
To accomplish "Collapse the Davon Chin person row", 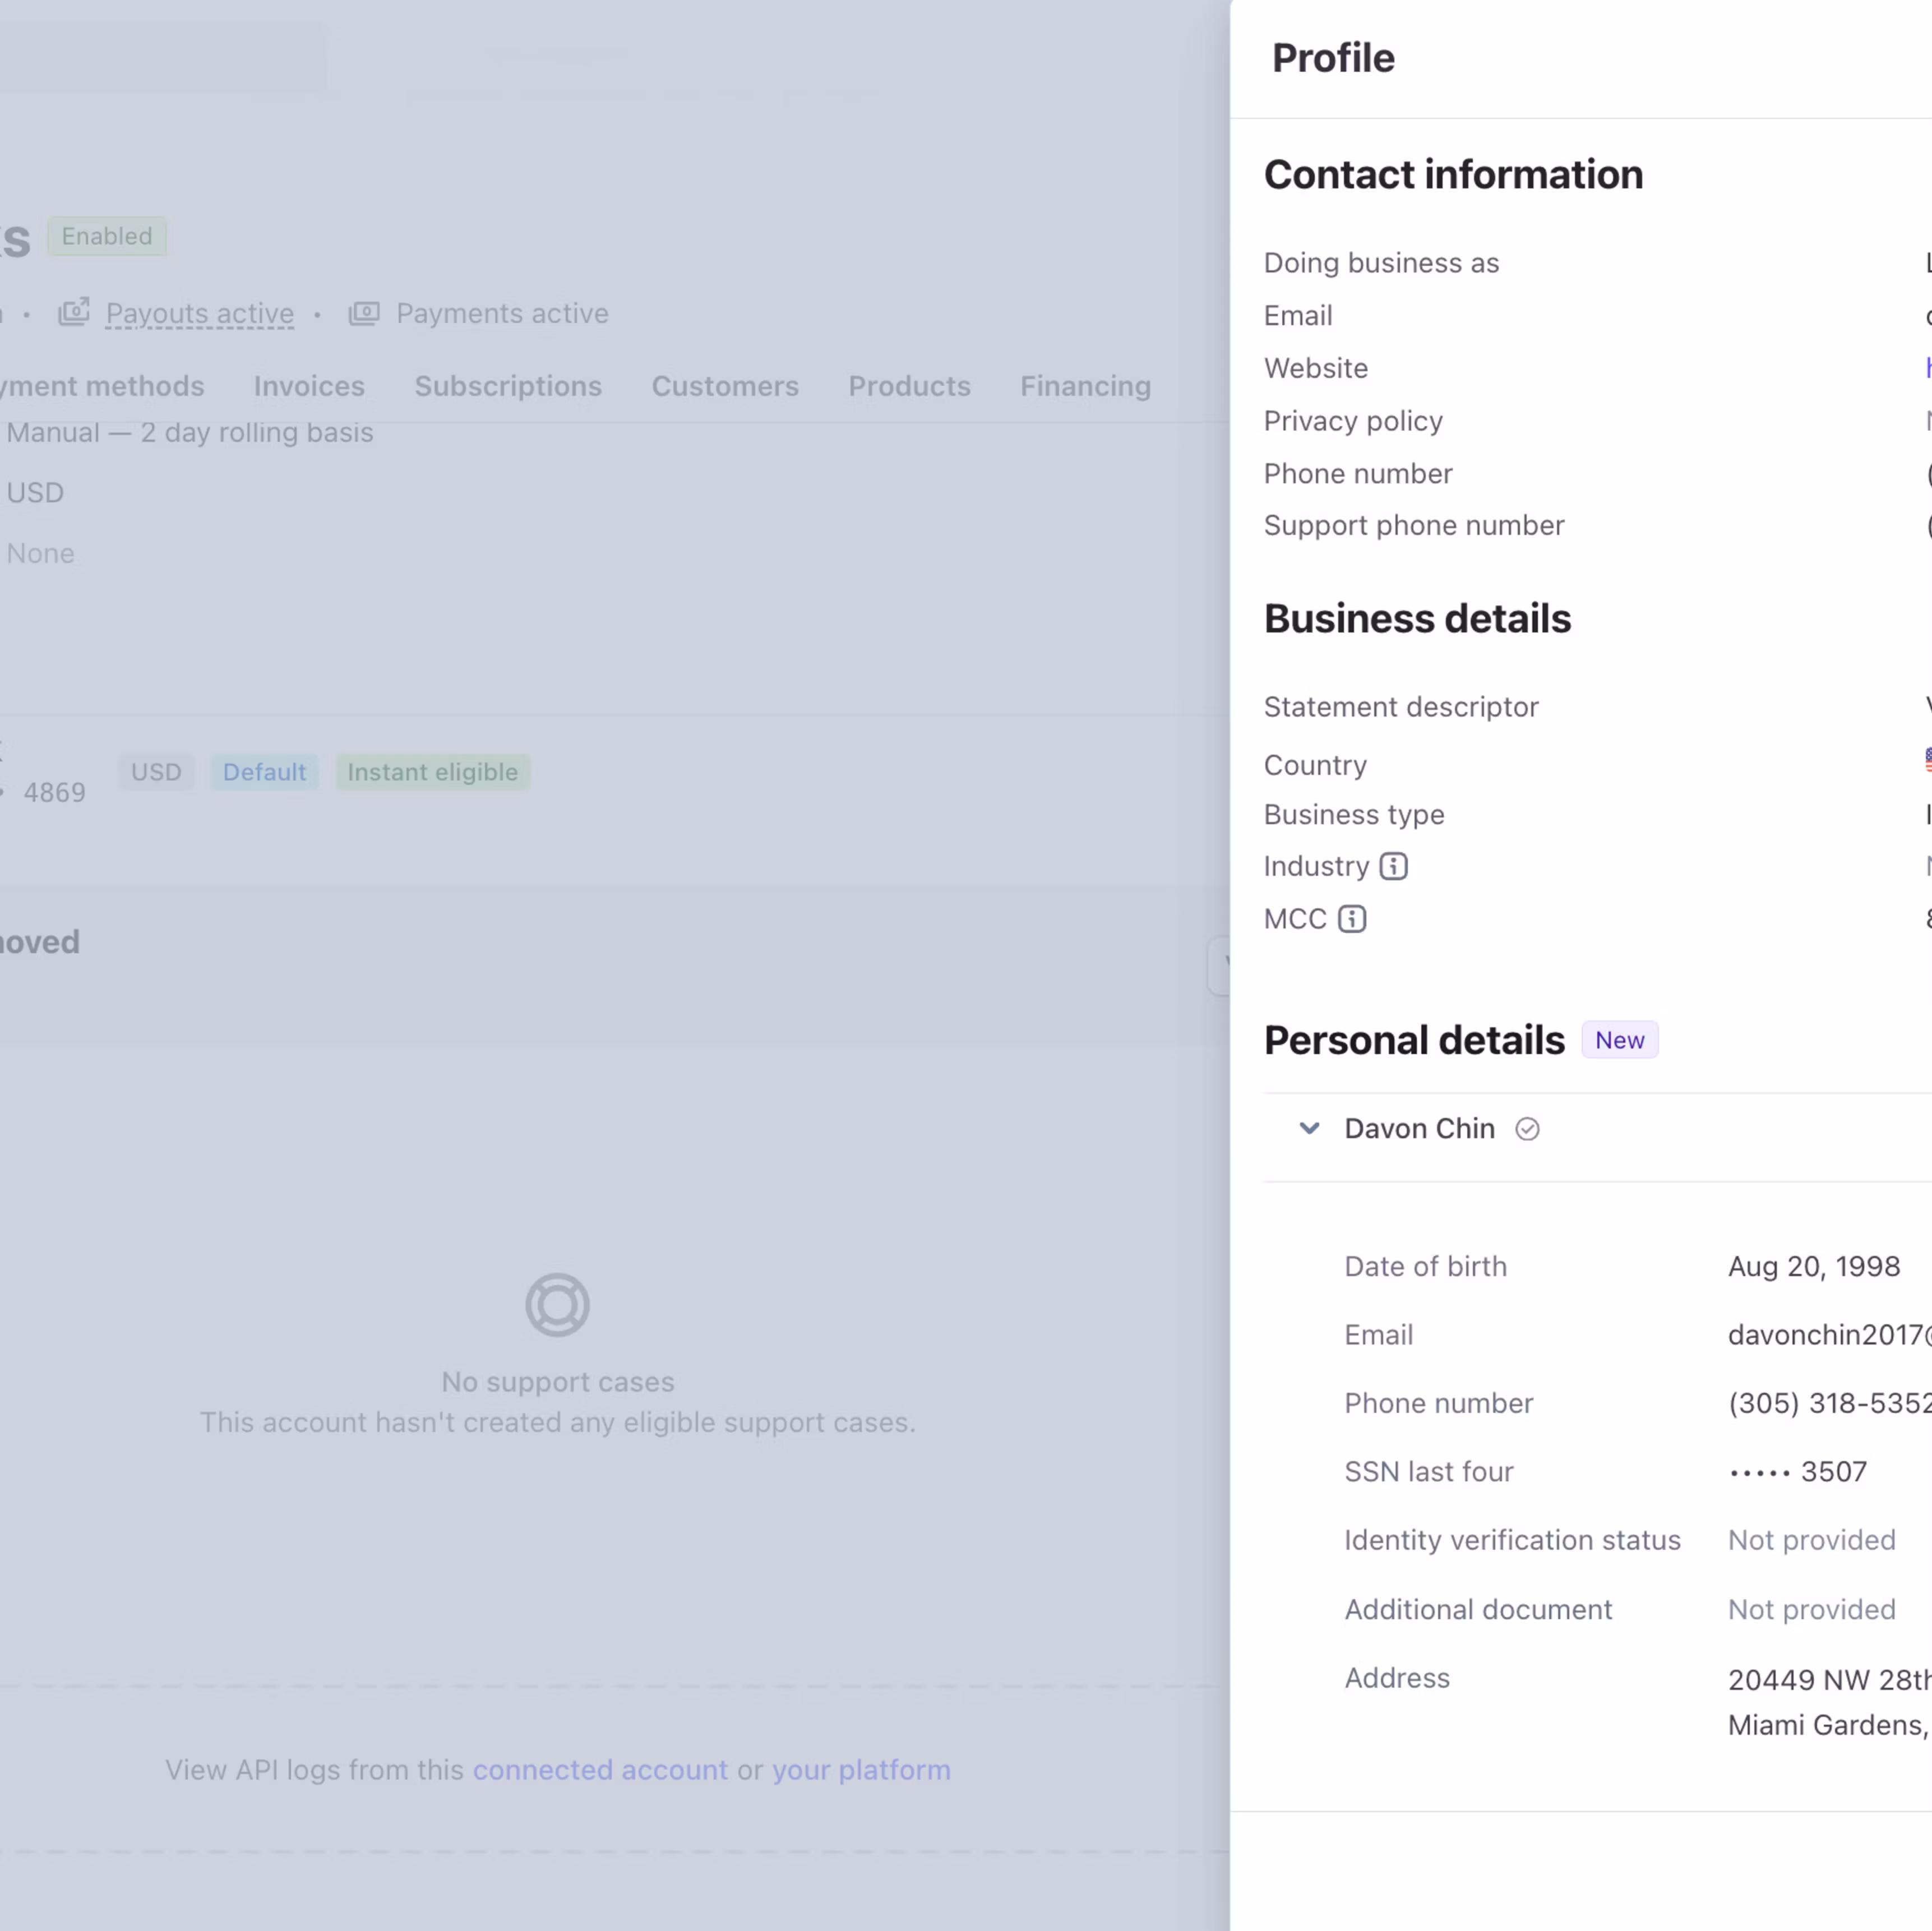I will [x=1309, y=1129].
